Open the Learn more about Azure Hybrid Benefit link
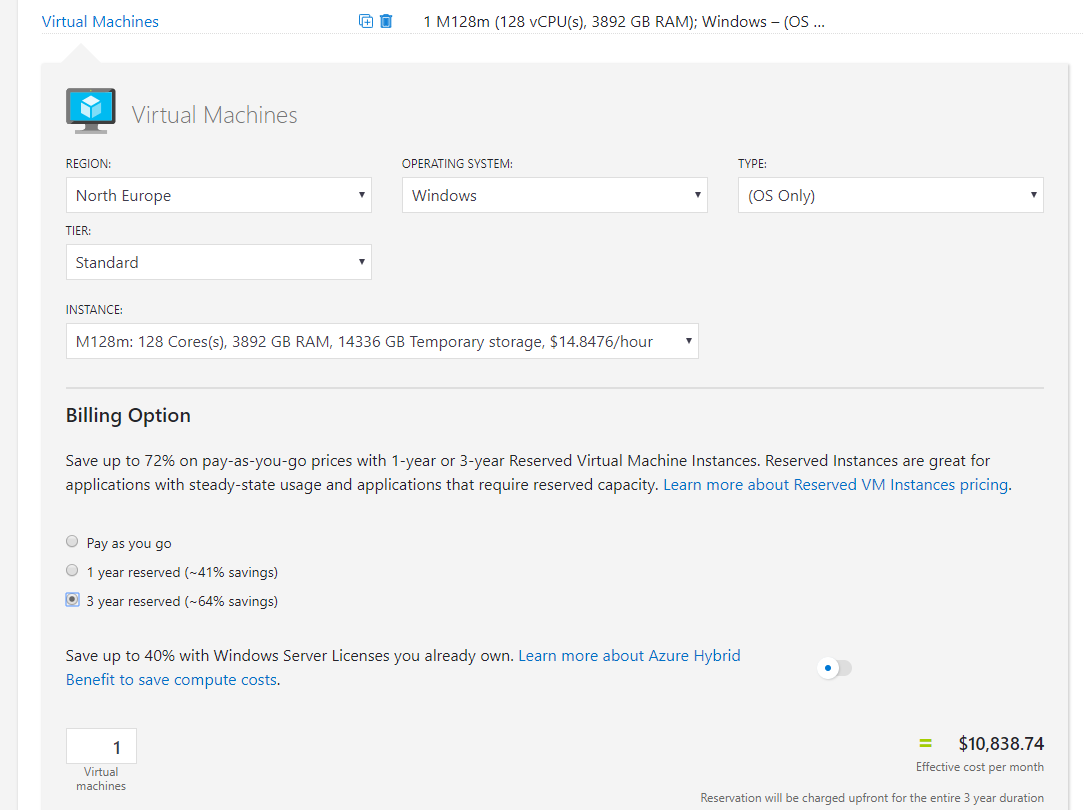Screen dimensions: 1083x810 click(x=629, y=656)
